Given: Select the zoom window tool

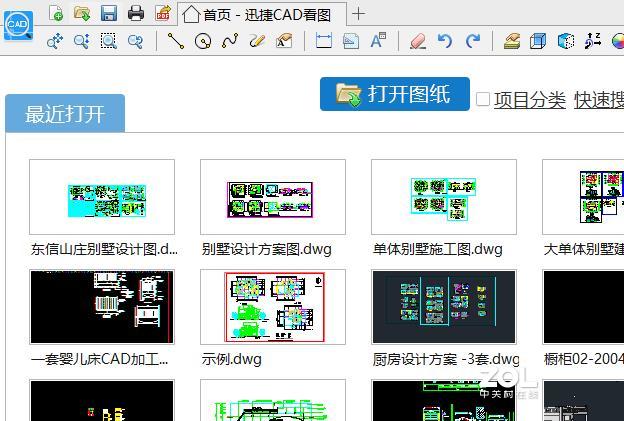Looking at the screenshot, I should 109,41.
